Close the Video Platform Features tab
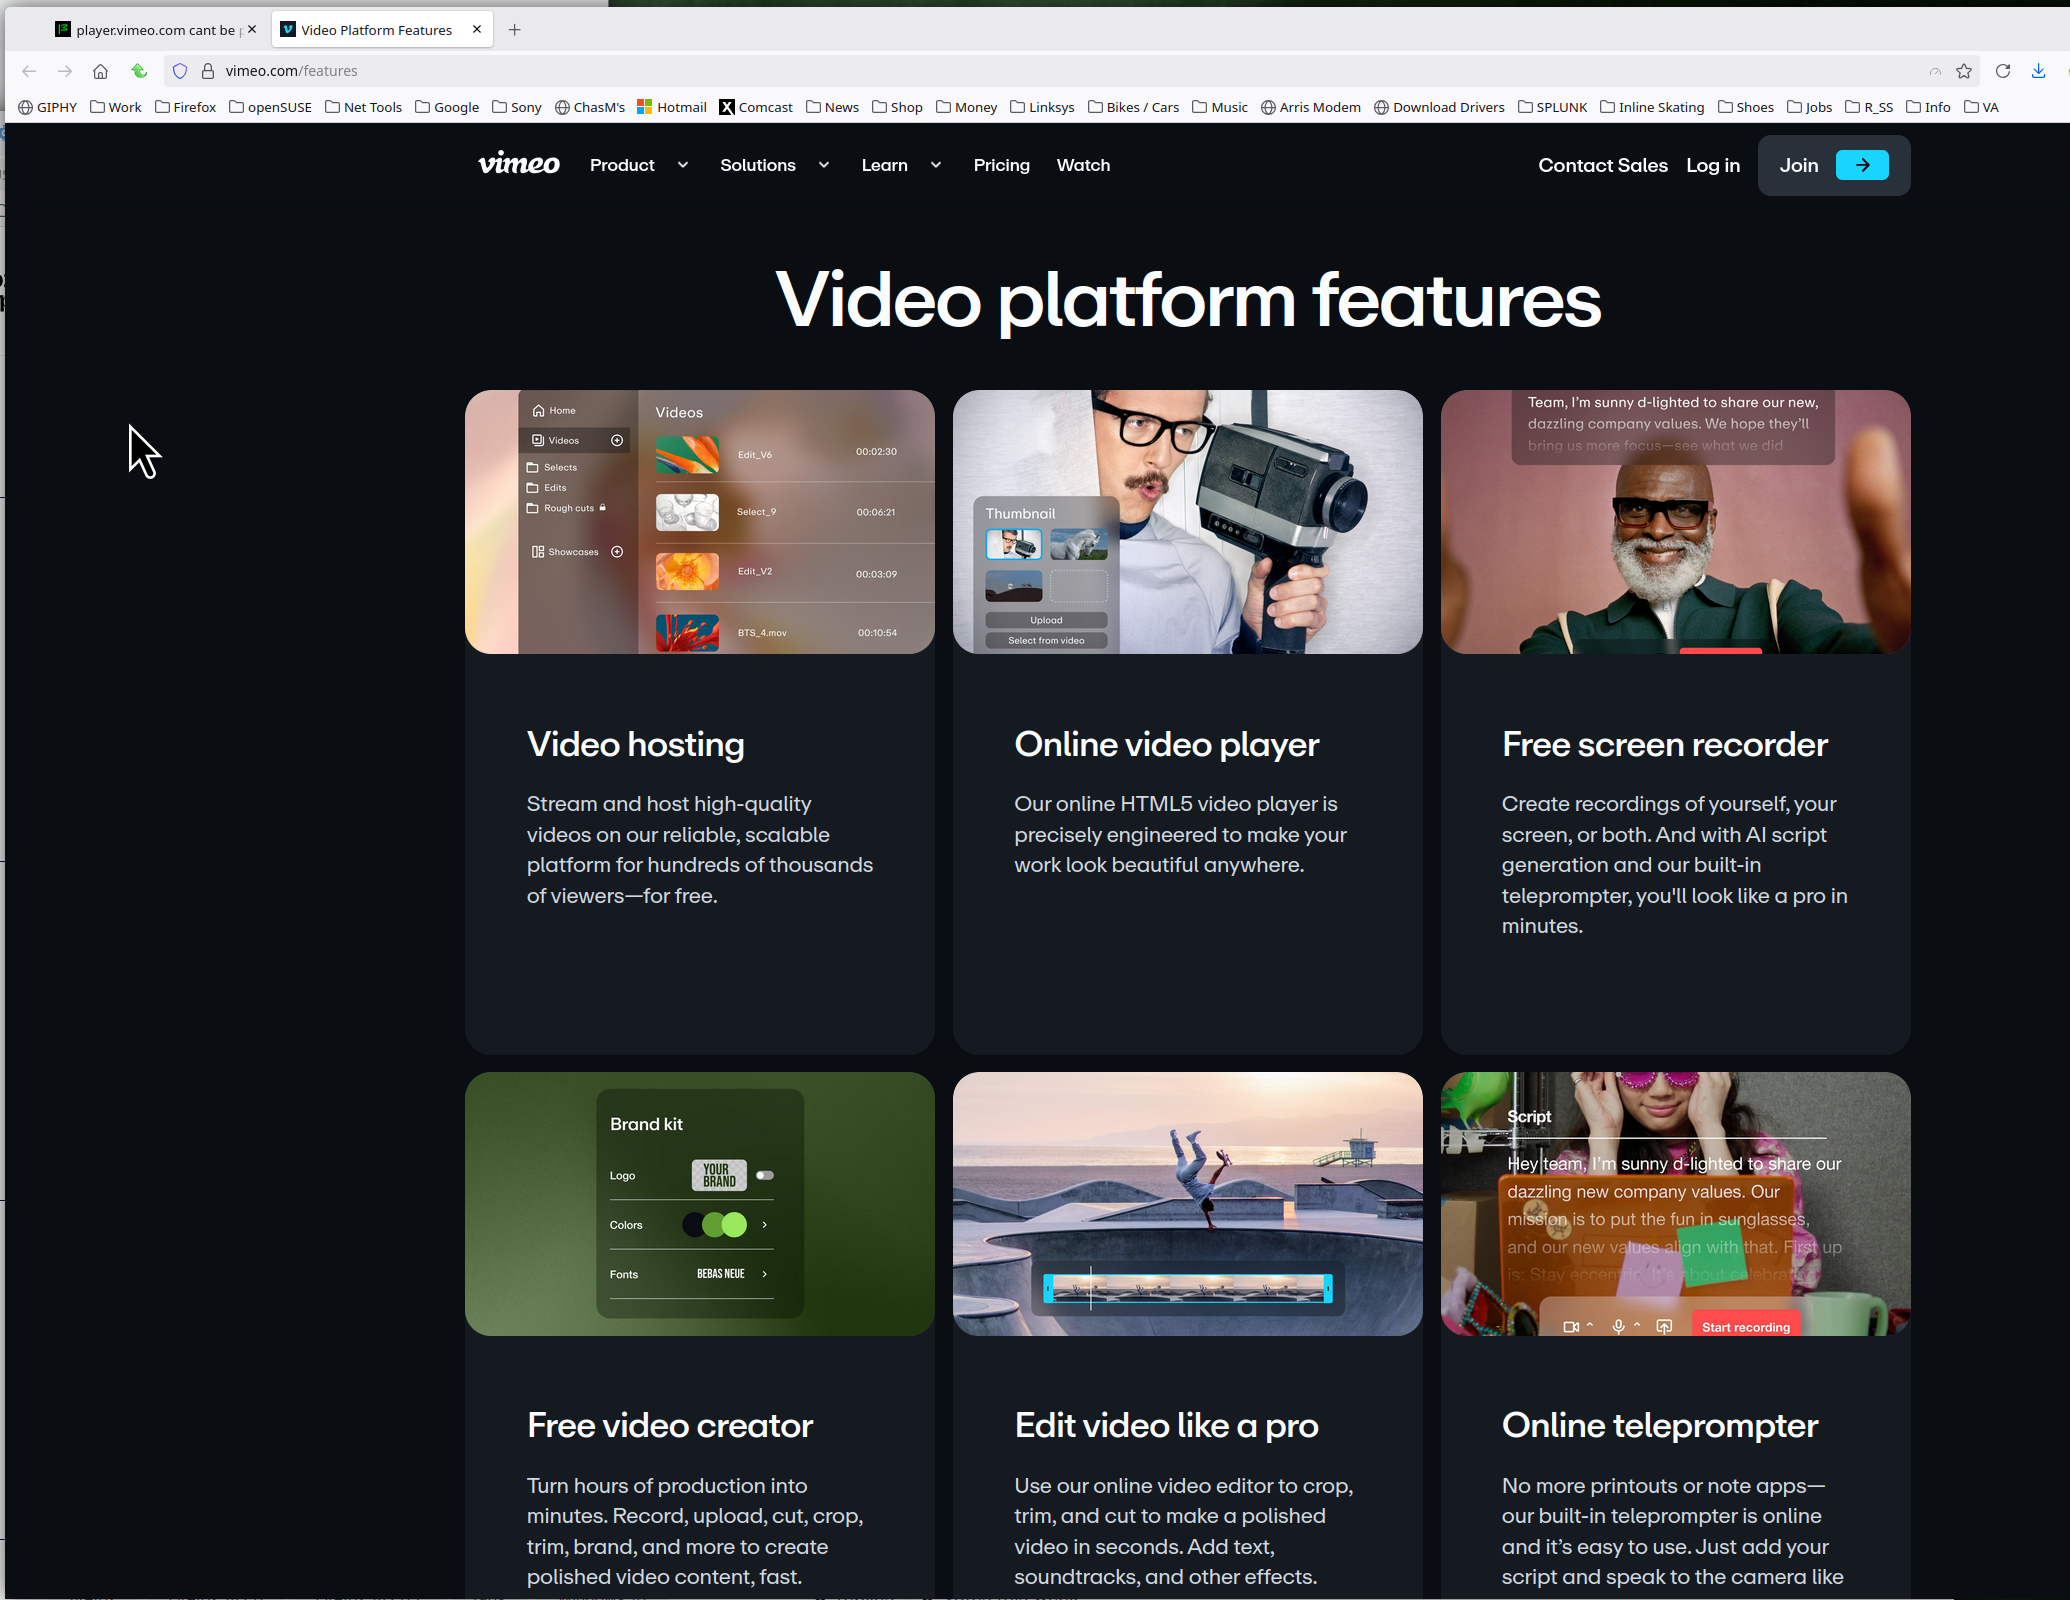This screenshot has width=2070, height=1600. click(x=477, y=29)
